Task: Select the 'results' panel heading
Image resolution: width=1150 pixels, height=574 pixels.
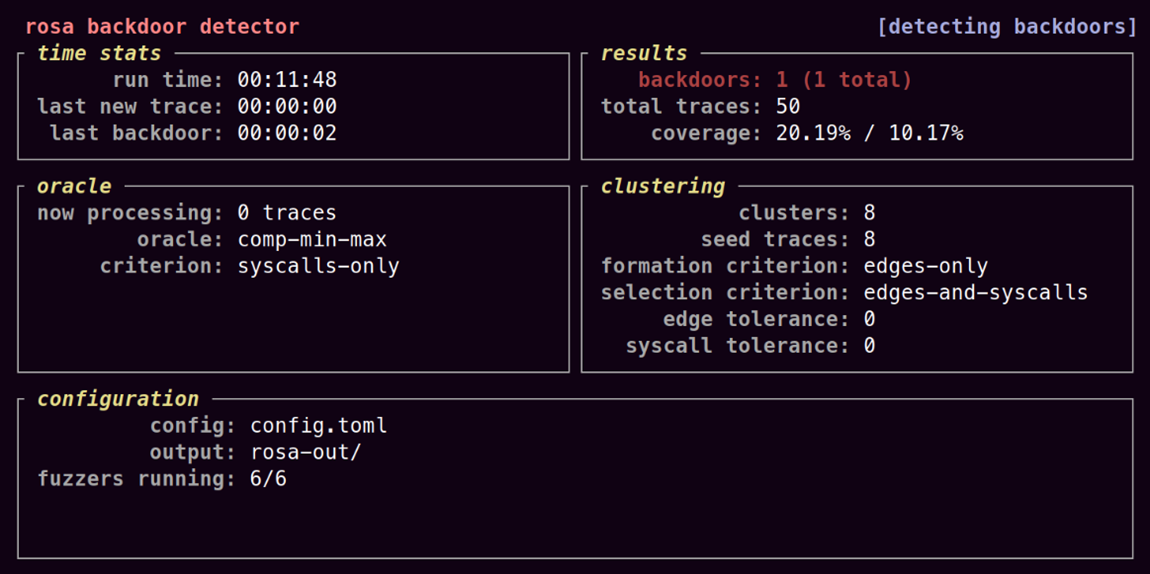Action: (643, 53)
